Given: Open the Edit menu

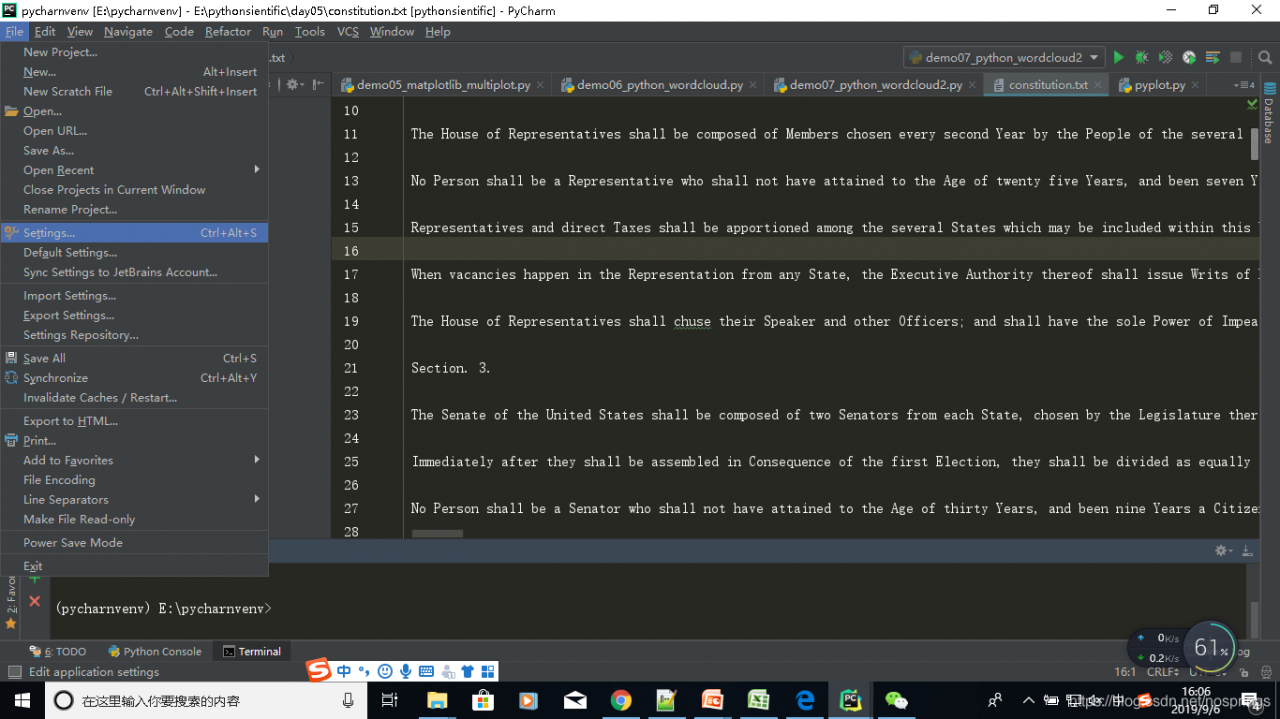Looking at the screenshot, I should click(x=45, y=31).
